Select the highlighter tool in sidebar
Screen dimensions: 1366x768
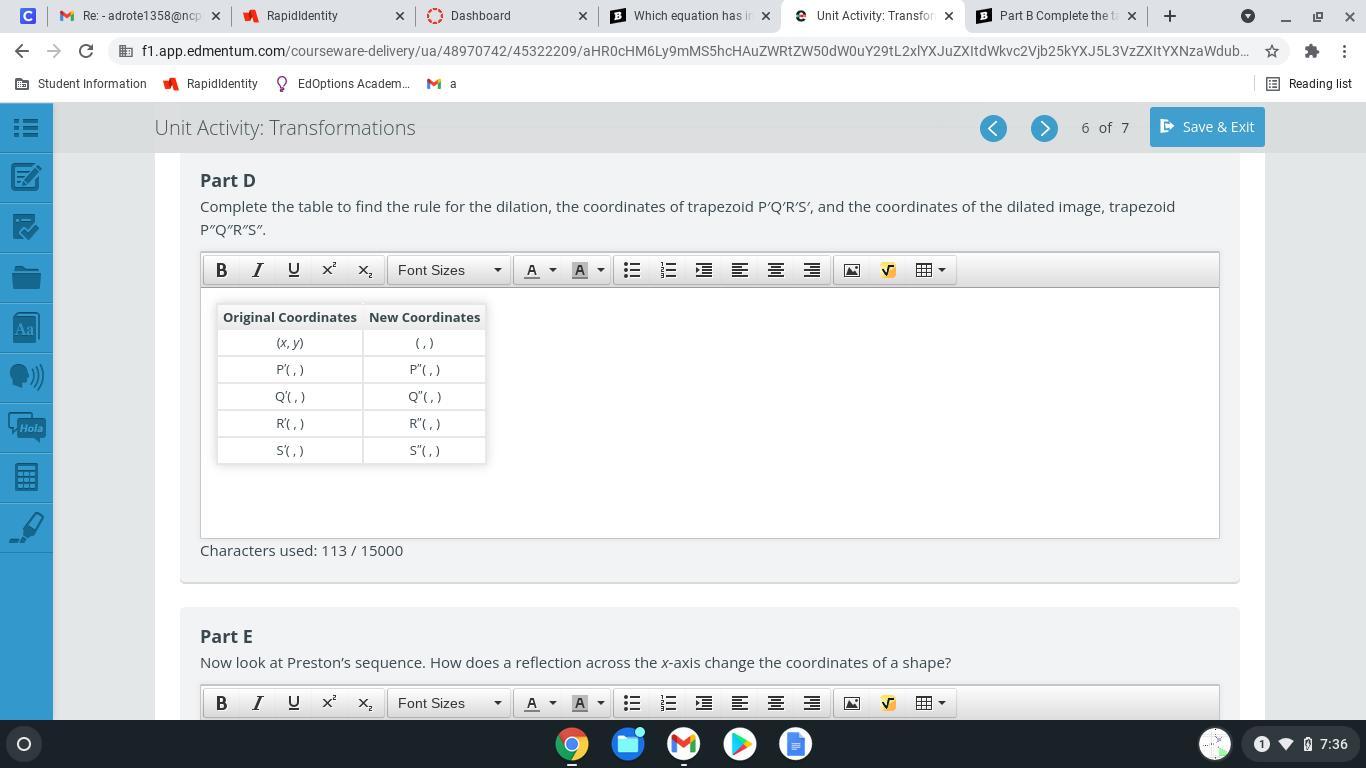26,527
